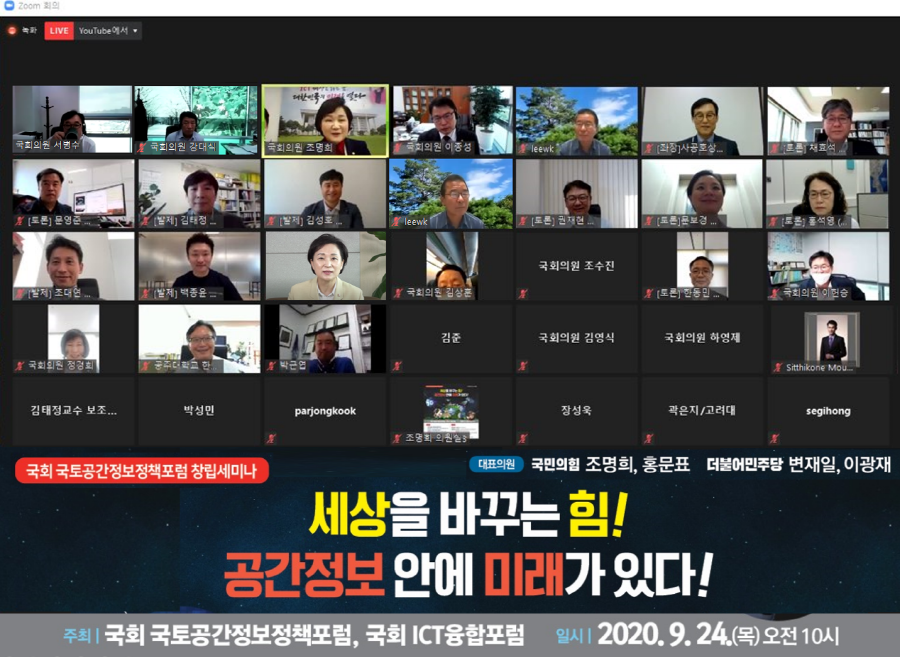Viewport: 900px width, 657px height.
Task: Click the red recording indicator icon
Action: (12, 31)
